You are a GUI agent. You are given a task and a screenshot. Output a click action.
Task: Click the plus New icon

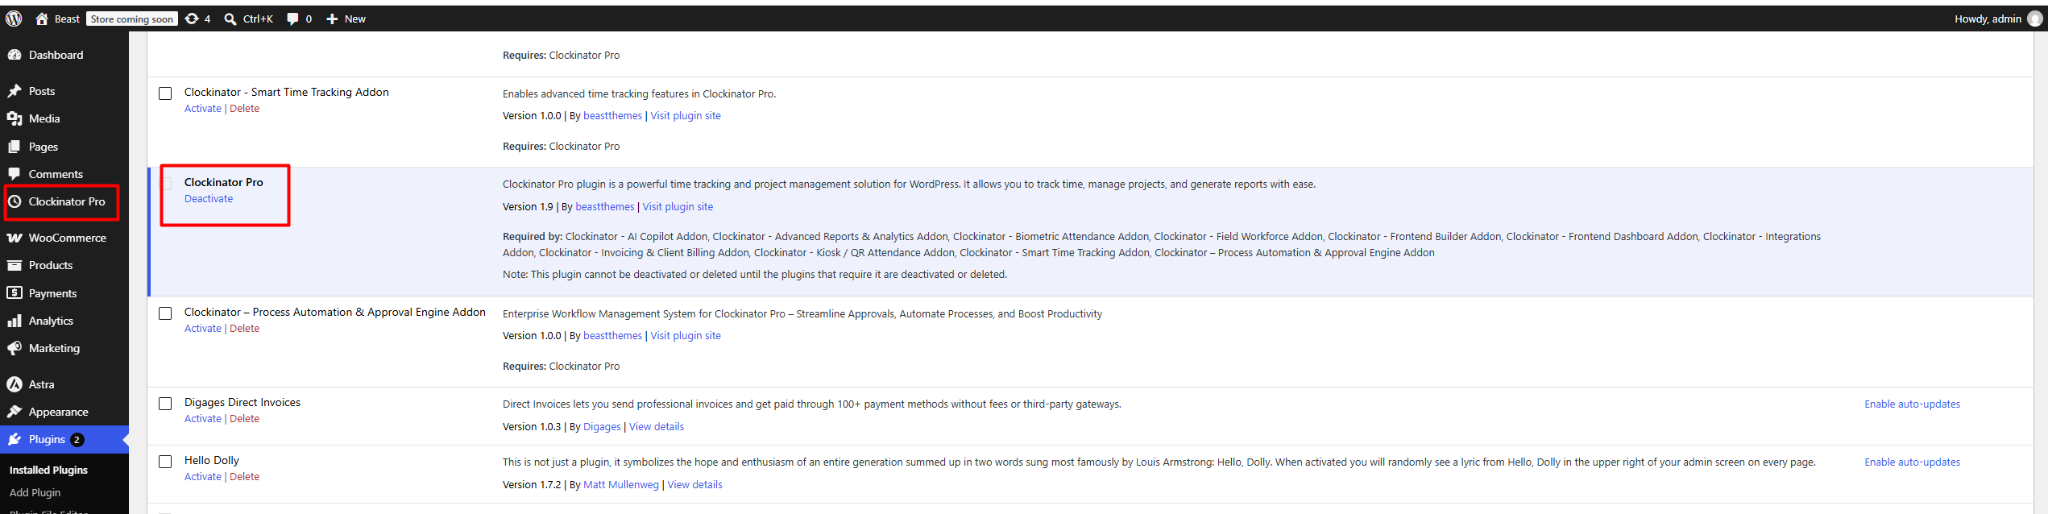coord(332,19)
